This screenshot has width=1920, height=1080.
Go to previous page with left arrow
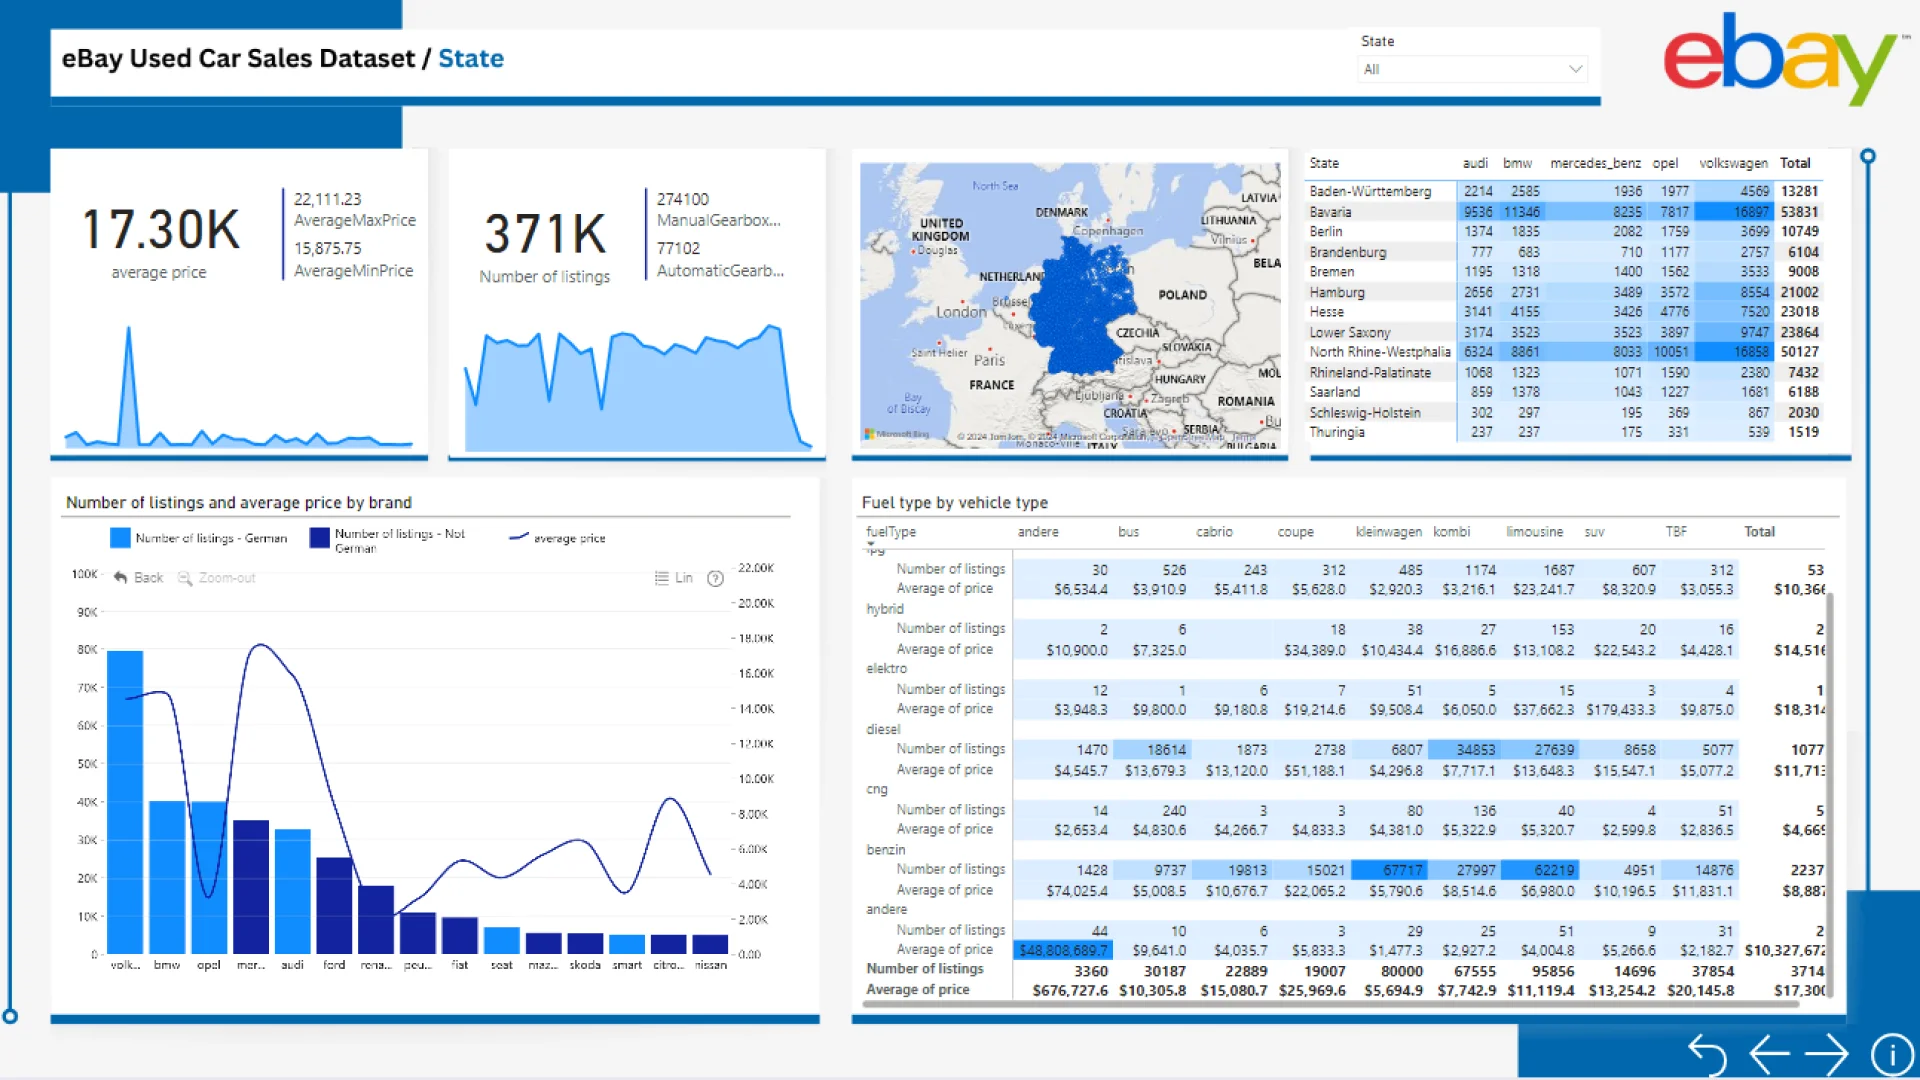tap(1769, 1054)
